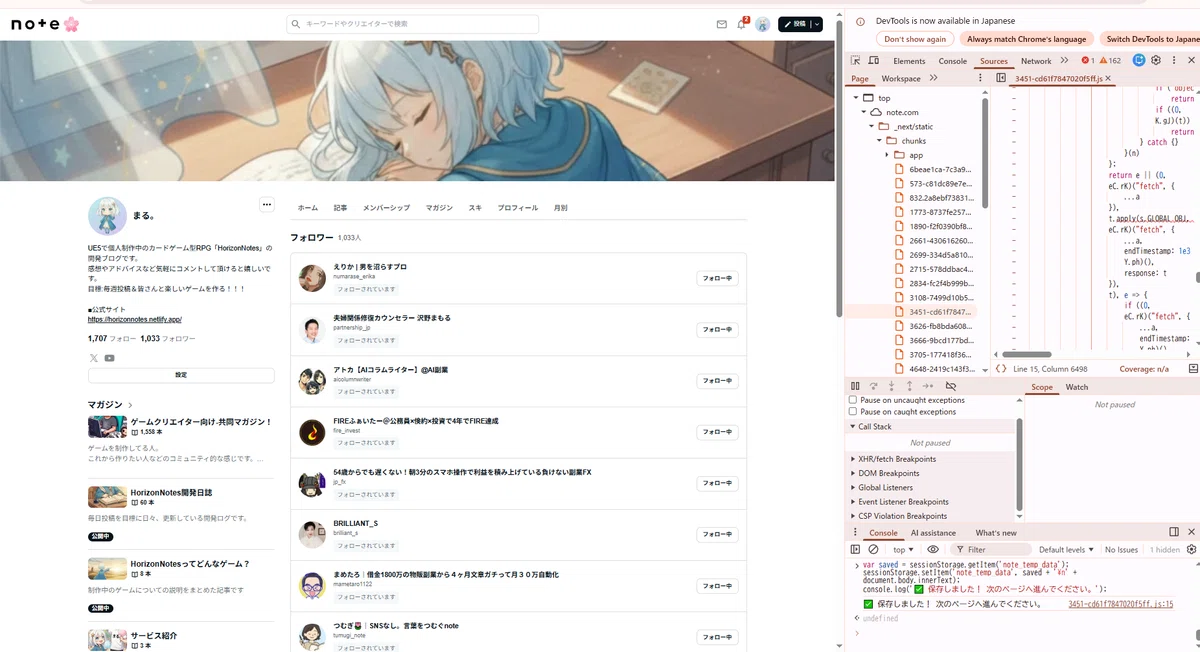
Task: Toggle follow button for えりか
Action: [x=717, y=278]
